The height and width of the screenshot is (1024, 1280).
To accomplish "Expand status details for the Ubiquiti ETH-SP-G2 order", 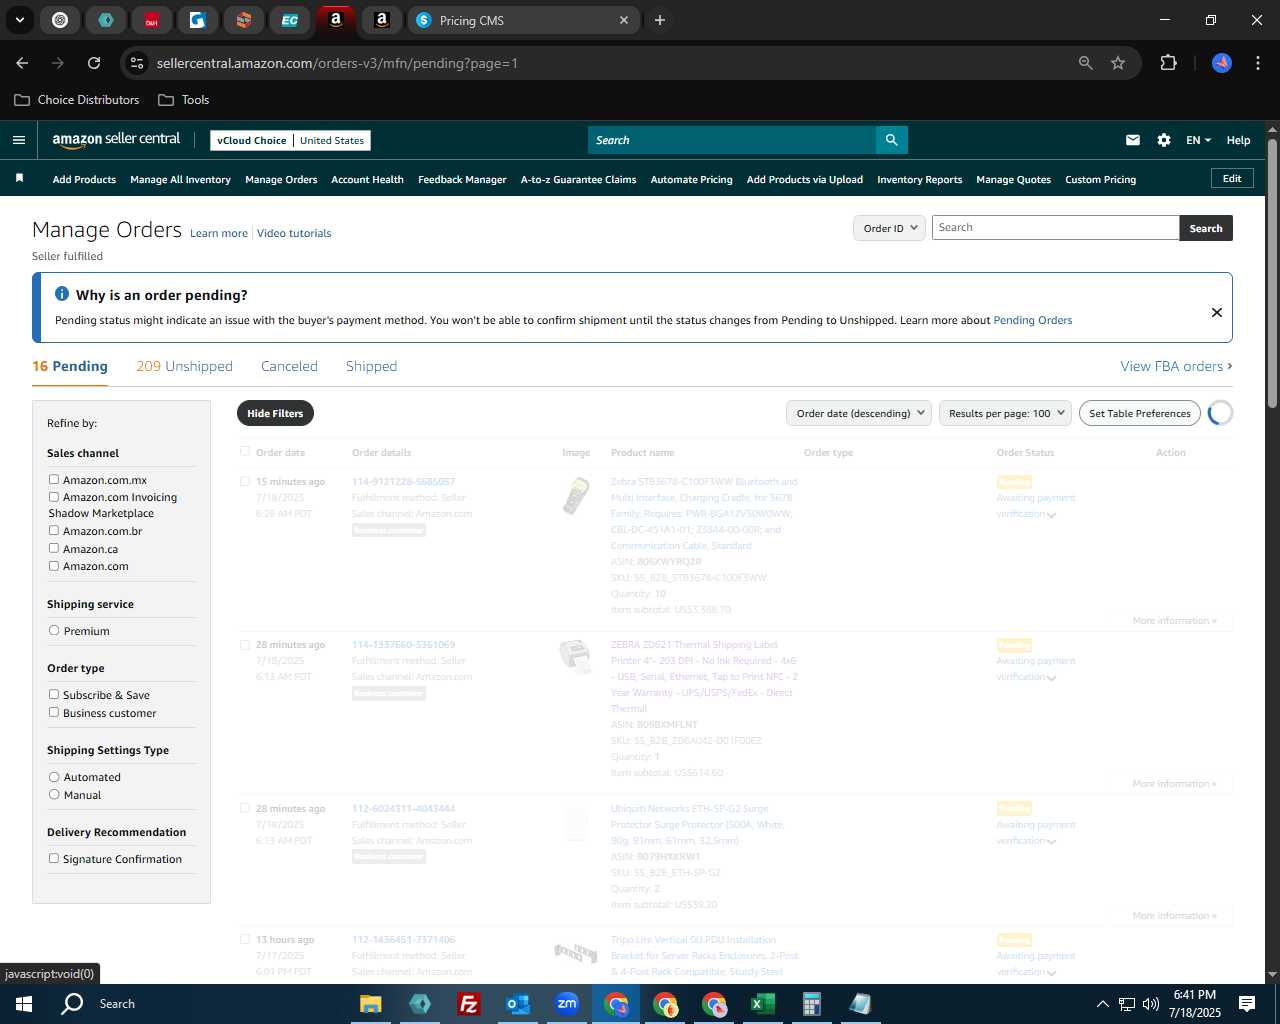I will (1051, 842).
